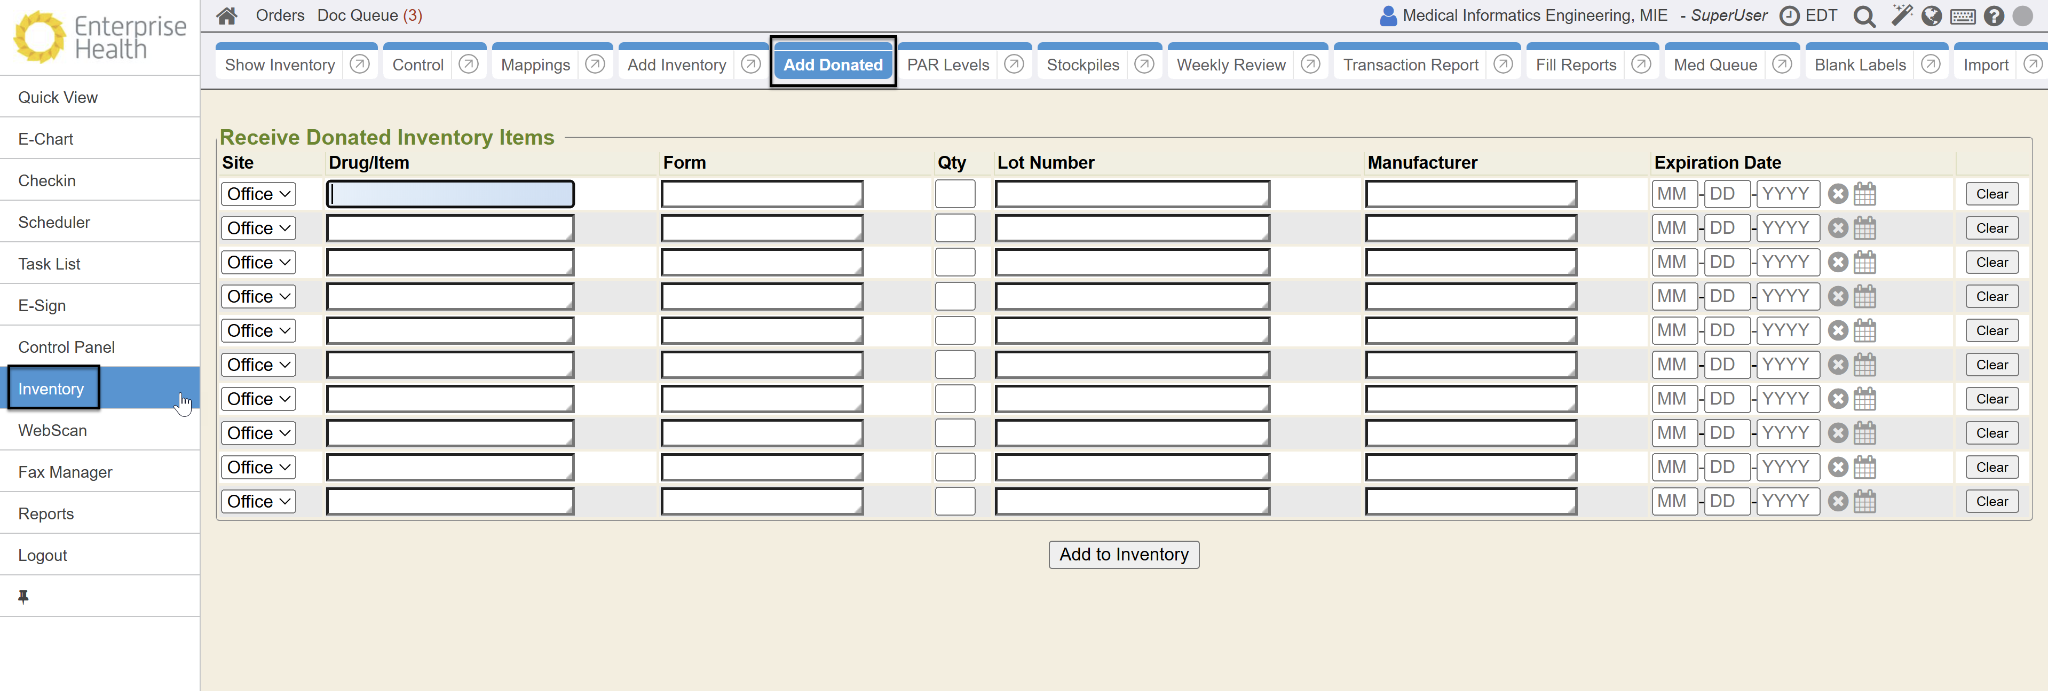2048x691 pixels.
Task: Focus the first row Lot Number field
Action: (x=1132, y=194)
